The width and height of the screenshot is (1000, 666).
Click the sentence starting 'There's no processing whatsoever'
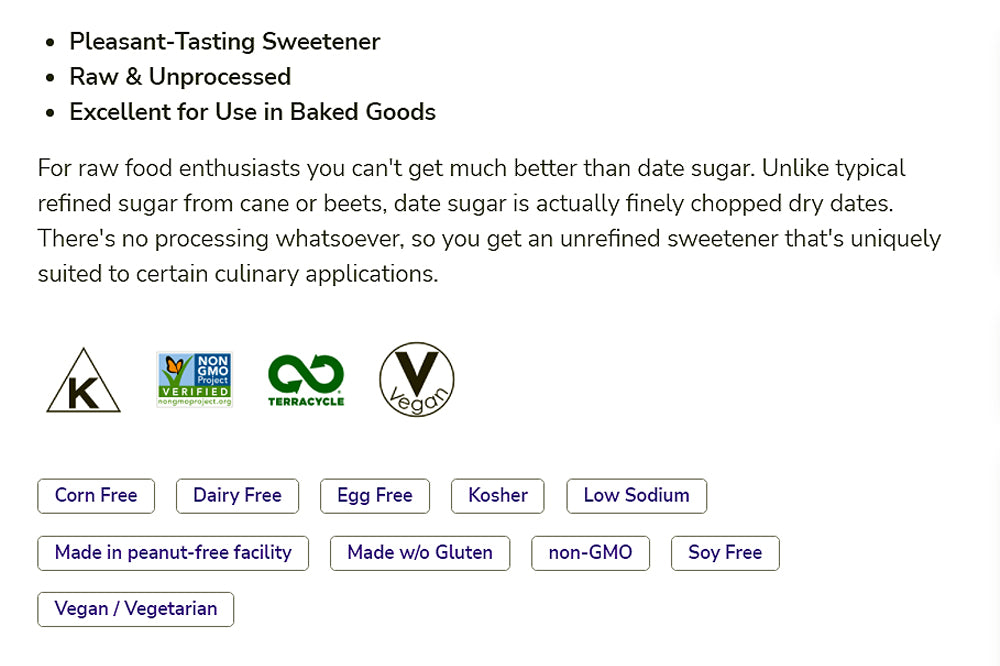pyautogui.click(x=489, y=239)
